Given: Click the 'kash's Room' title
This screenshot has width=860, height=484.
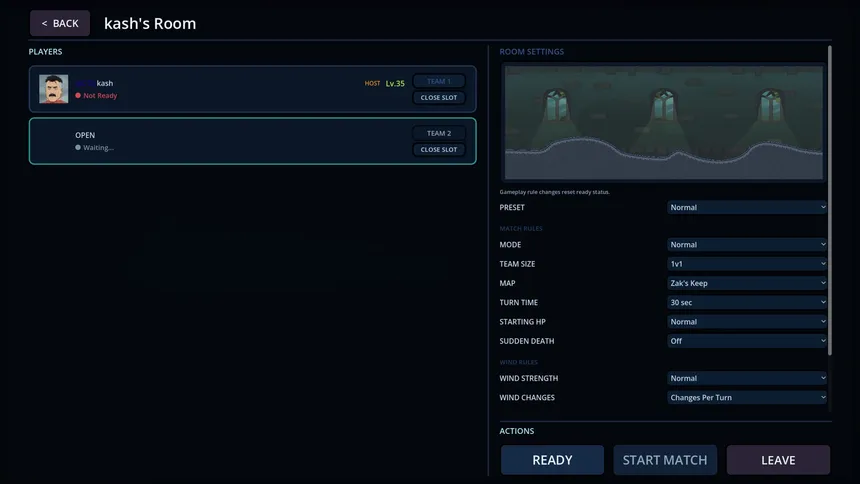Looking at the screenshot, I should [150, 24].
